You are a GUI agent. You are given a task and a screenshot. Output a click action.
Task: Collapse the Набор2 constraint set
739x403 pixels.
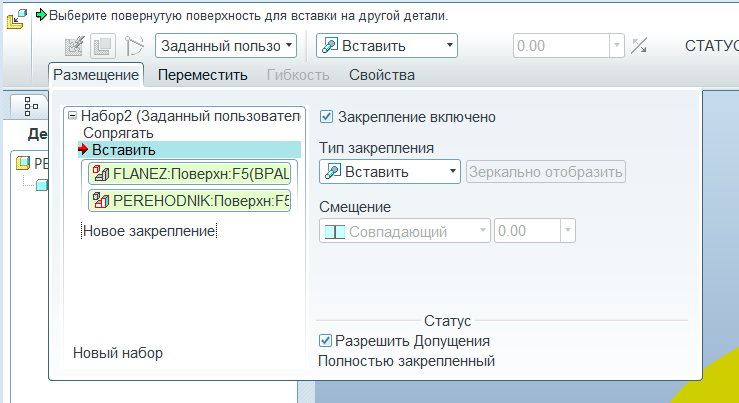click(x=72, y=115)
